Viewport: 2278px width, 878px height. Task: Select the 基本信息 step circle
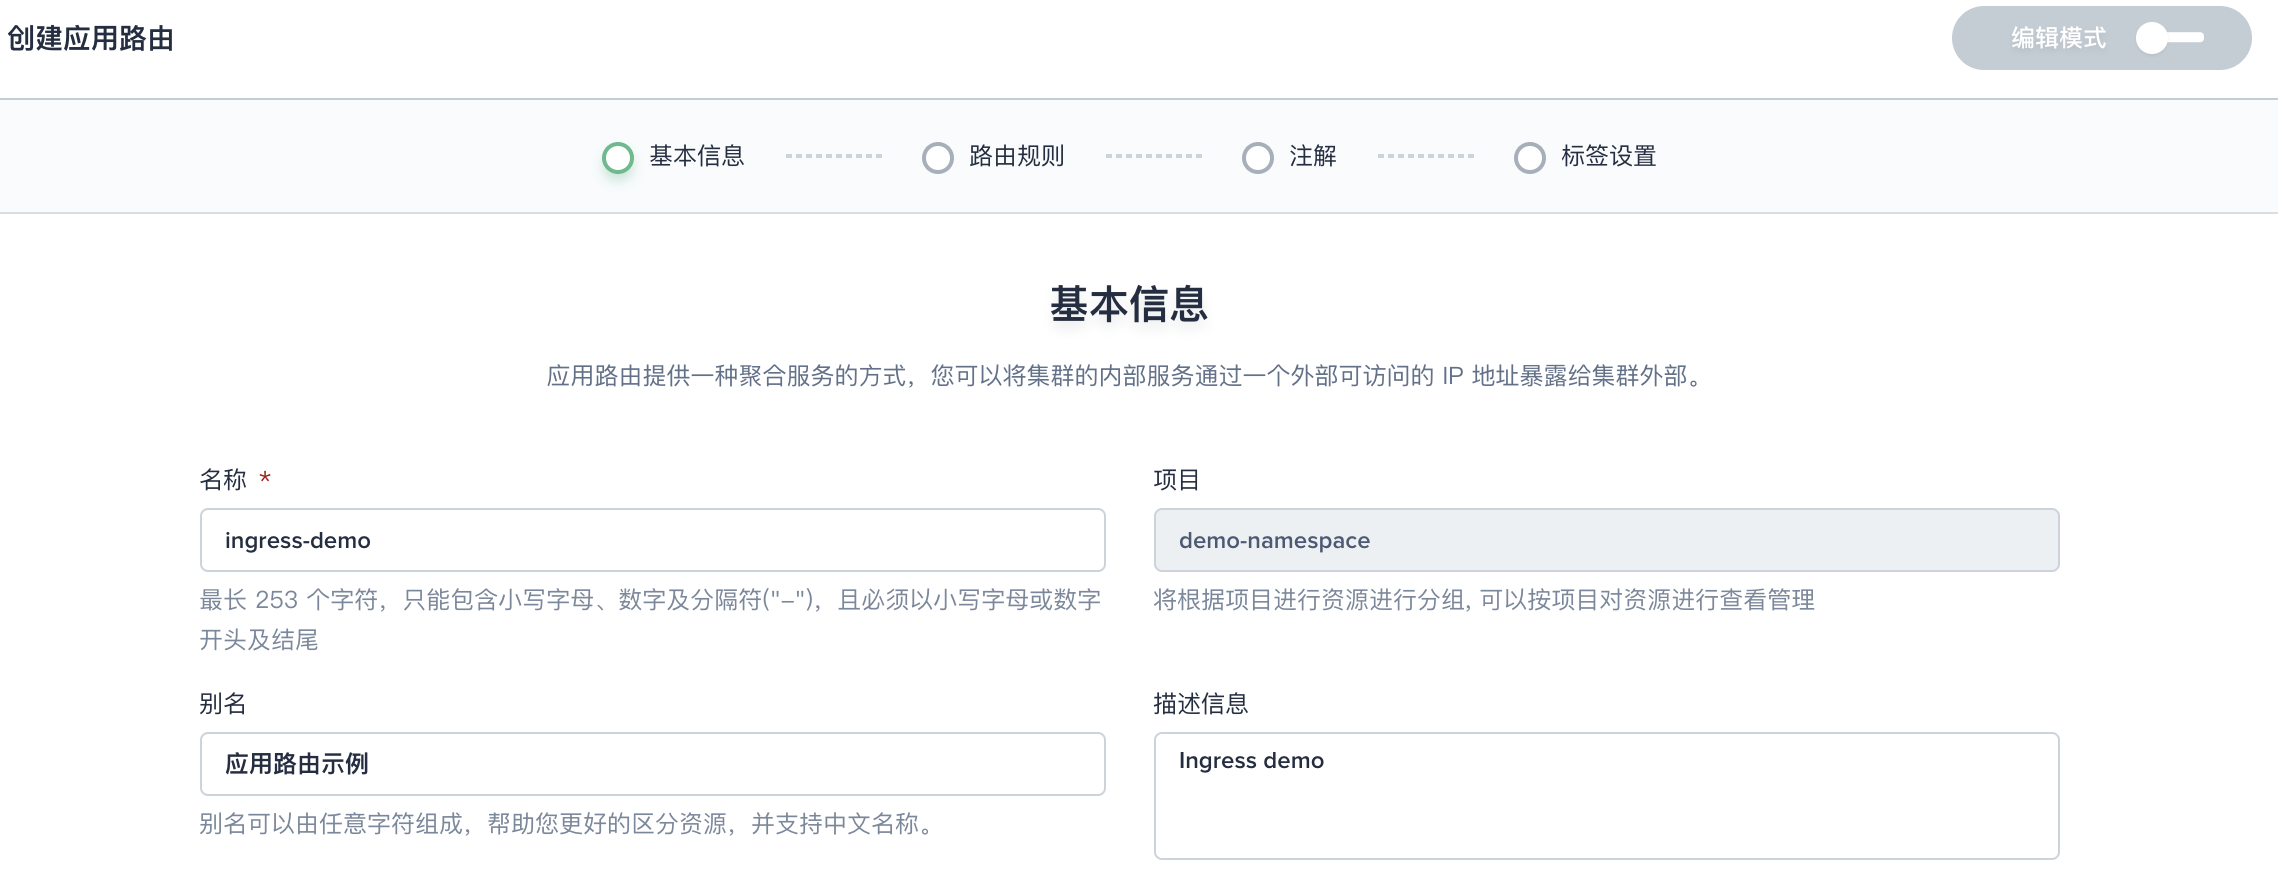pyautogui.click(x=618, y=157)
